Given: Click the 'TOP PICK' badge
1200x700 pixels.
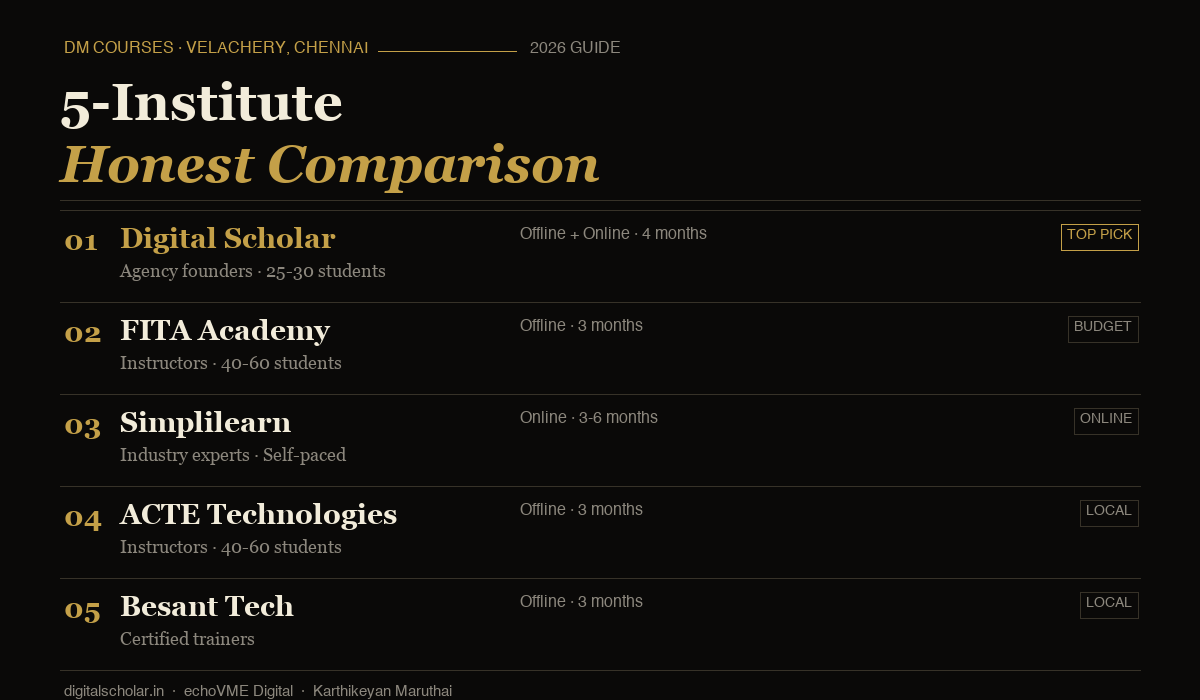Looking at the screenshot, I should [1100, 237].
